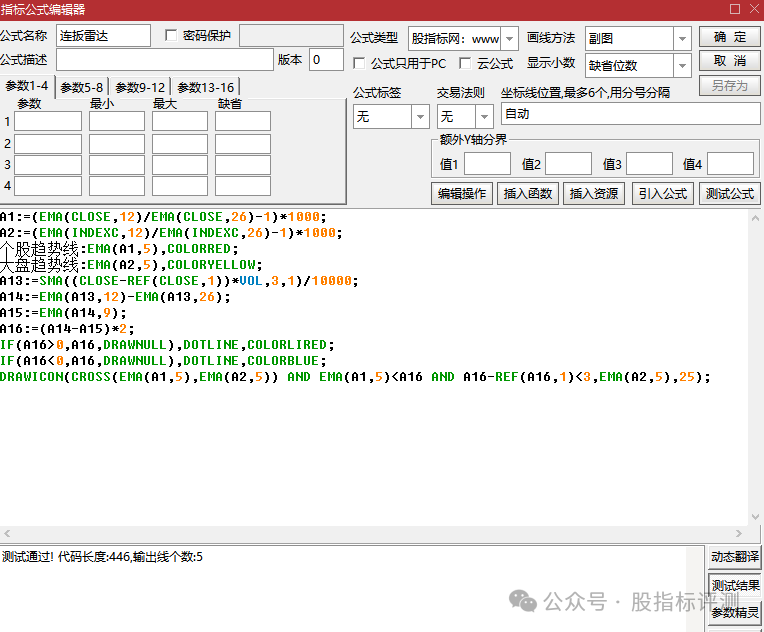Run 测试公式 test formula button

(730, 193)
